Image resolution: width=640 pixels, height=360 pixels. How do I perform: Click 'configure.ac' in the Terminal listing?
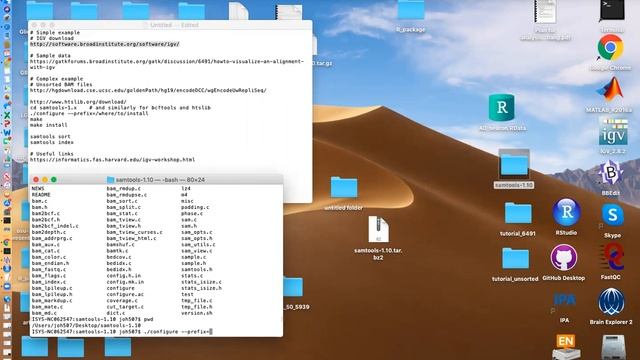[x=125, y=294]
